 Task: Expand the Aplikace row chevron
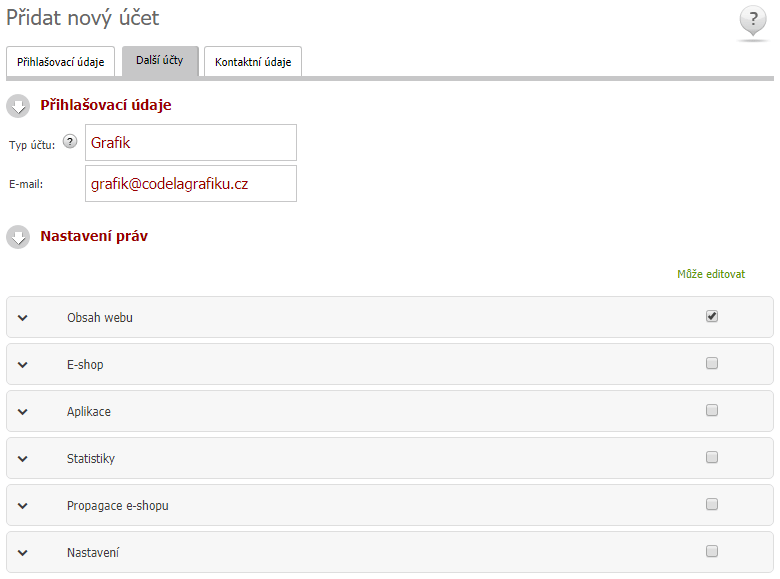click(x=22, y=412)
